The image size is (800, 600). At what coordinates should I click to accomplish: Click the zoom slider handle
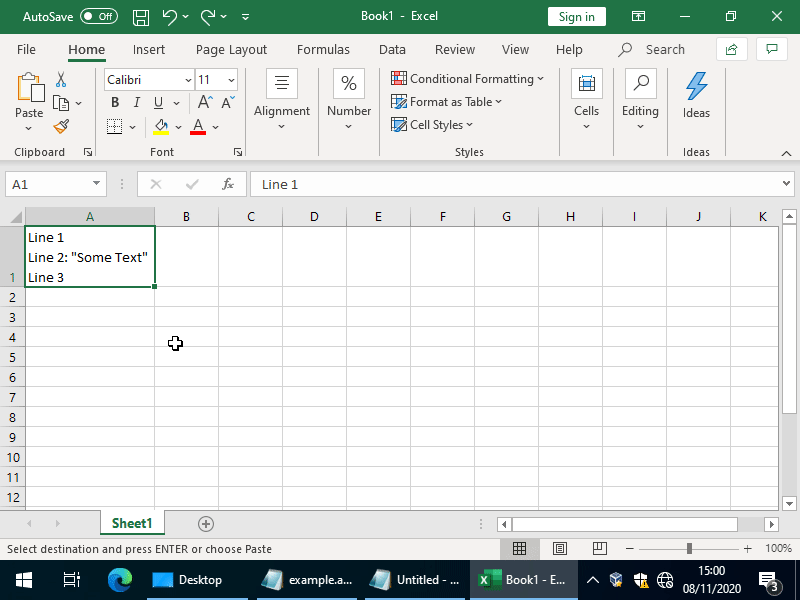click(689, 548)
